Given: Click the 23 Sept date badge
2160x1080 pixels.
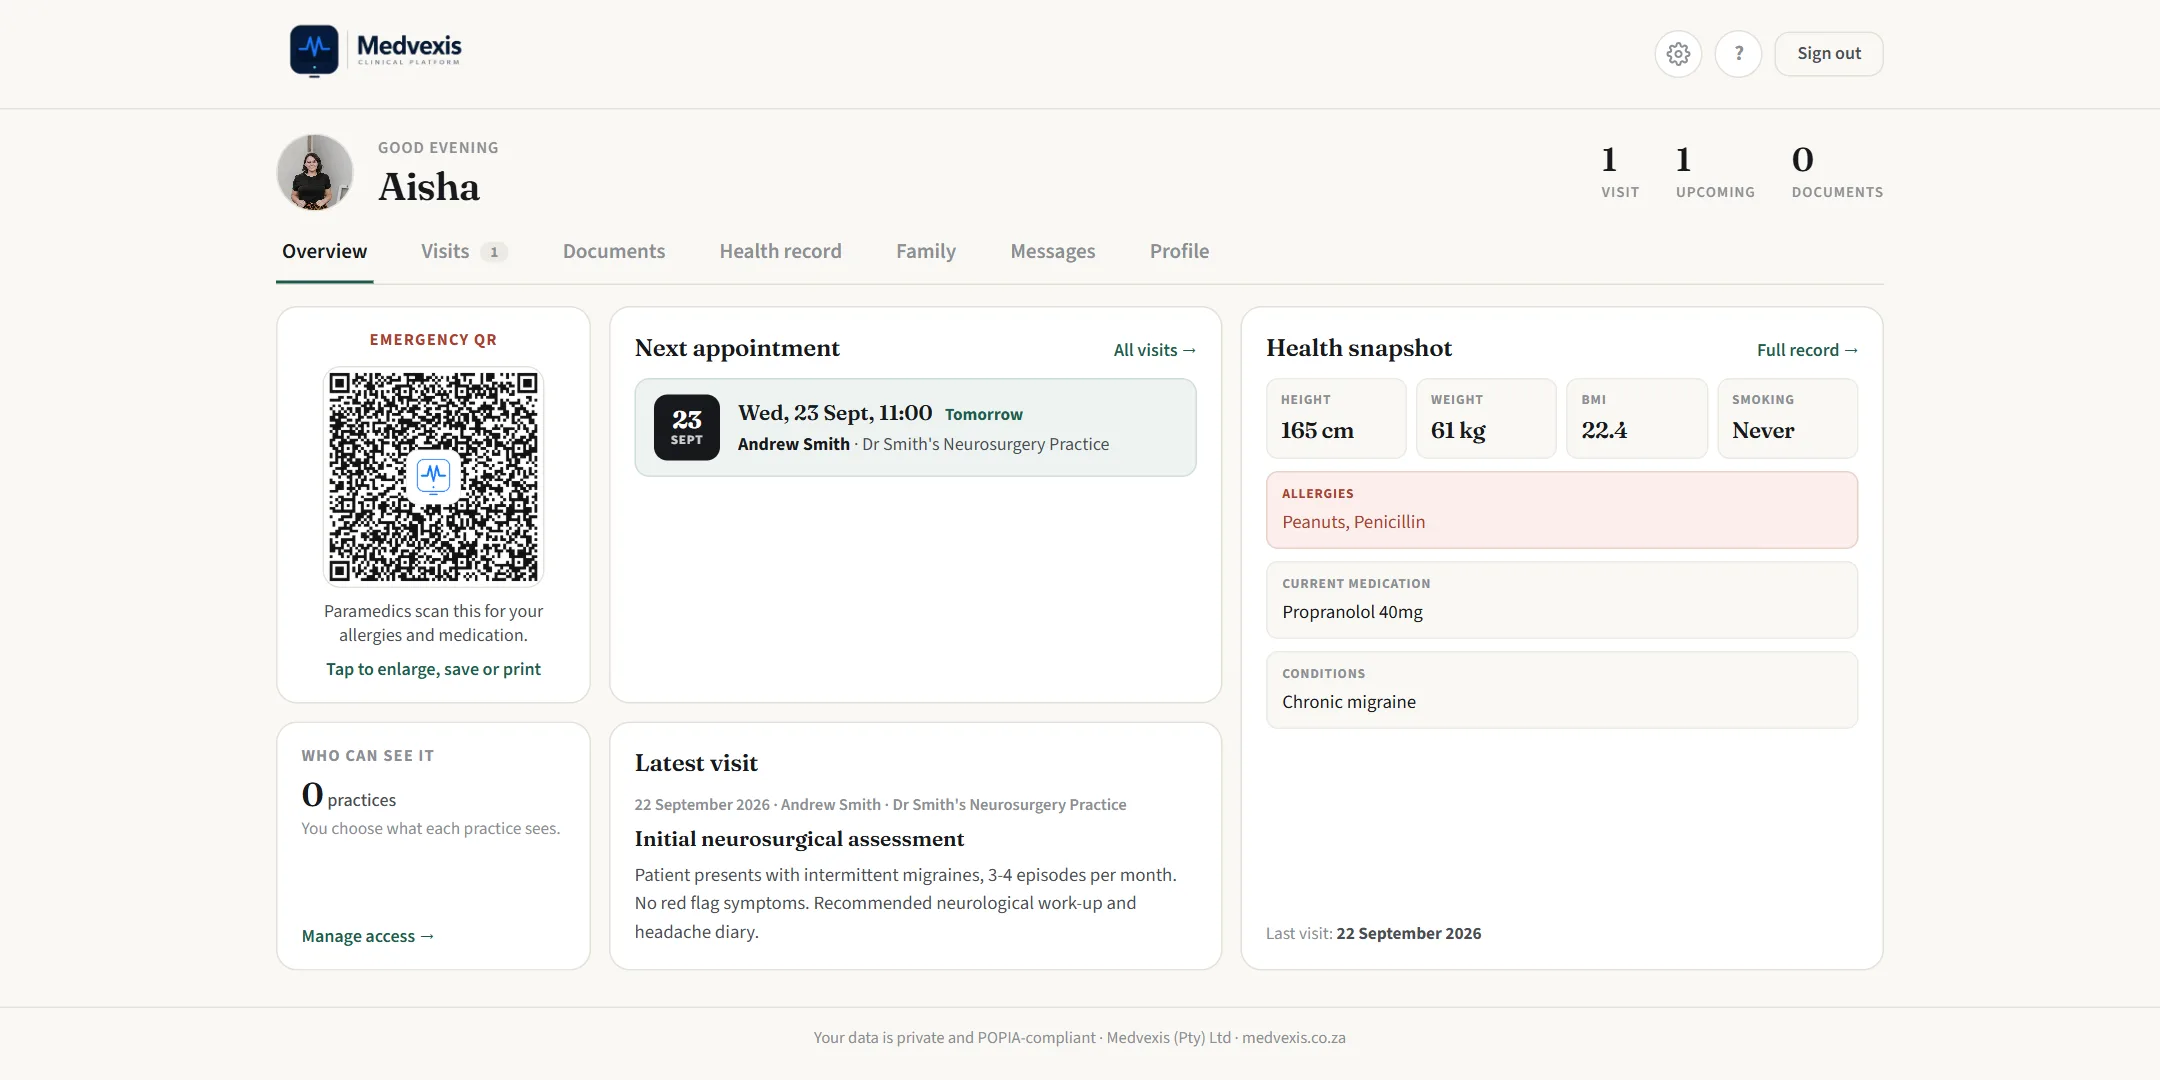Looking at the screenshot, I should pyautogui.click(x=687, y=427).
